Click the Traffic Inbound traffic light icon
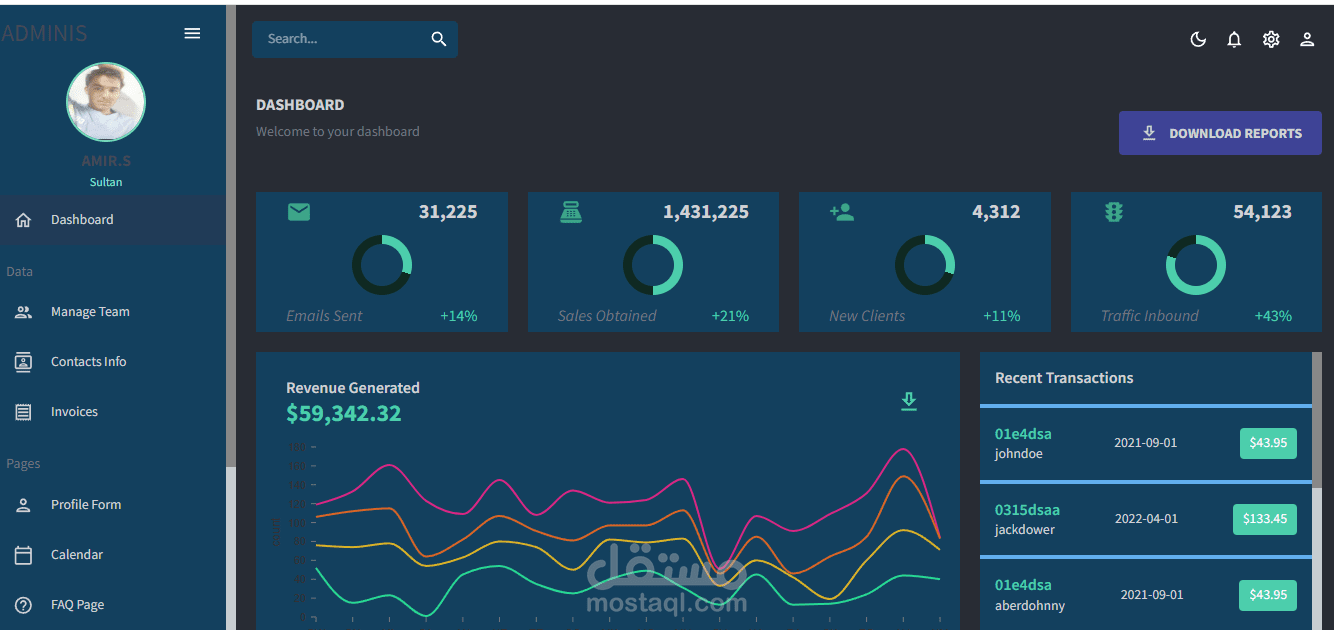The image size is (1334, 630). click(1113, 211)
